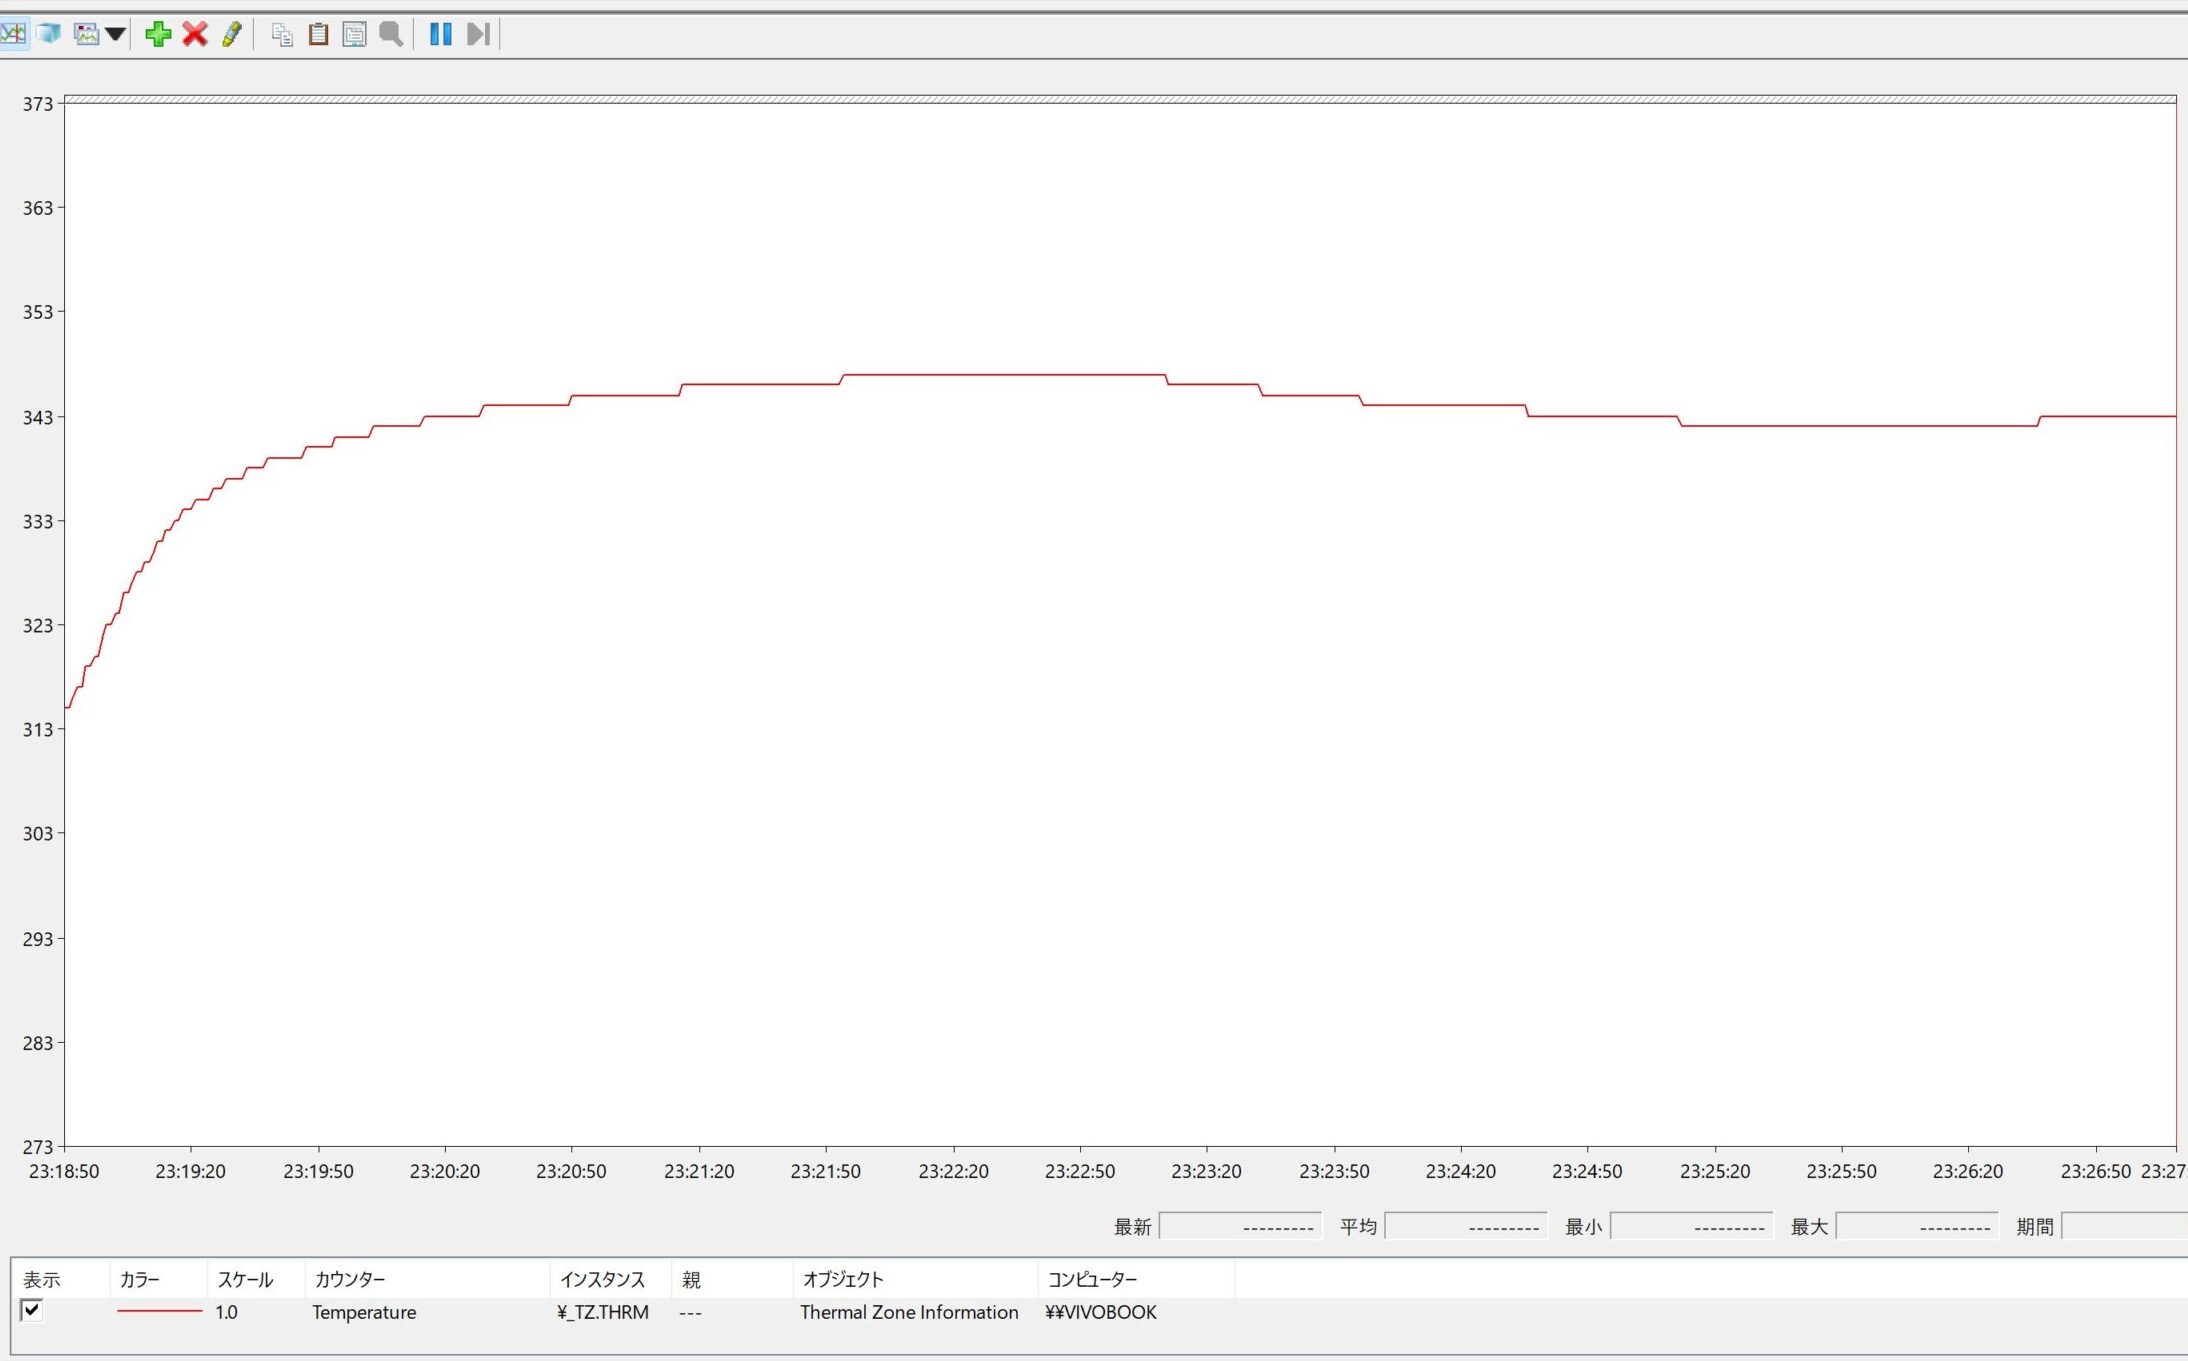The width and height of the screenshot is (2188, 1361).
Task: Click the 1.0 scale value cell
Action: (226, 1312)
